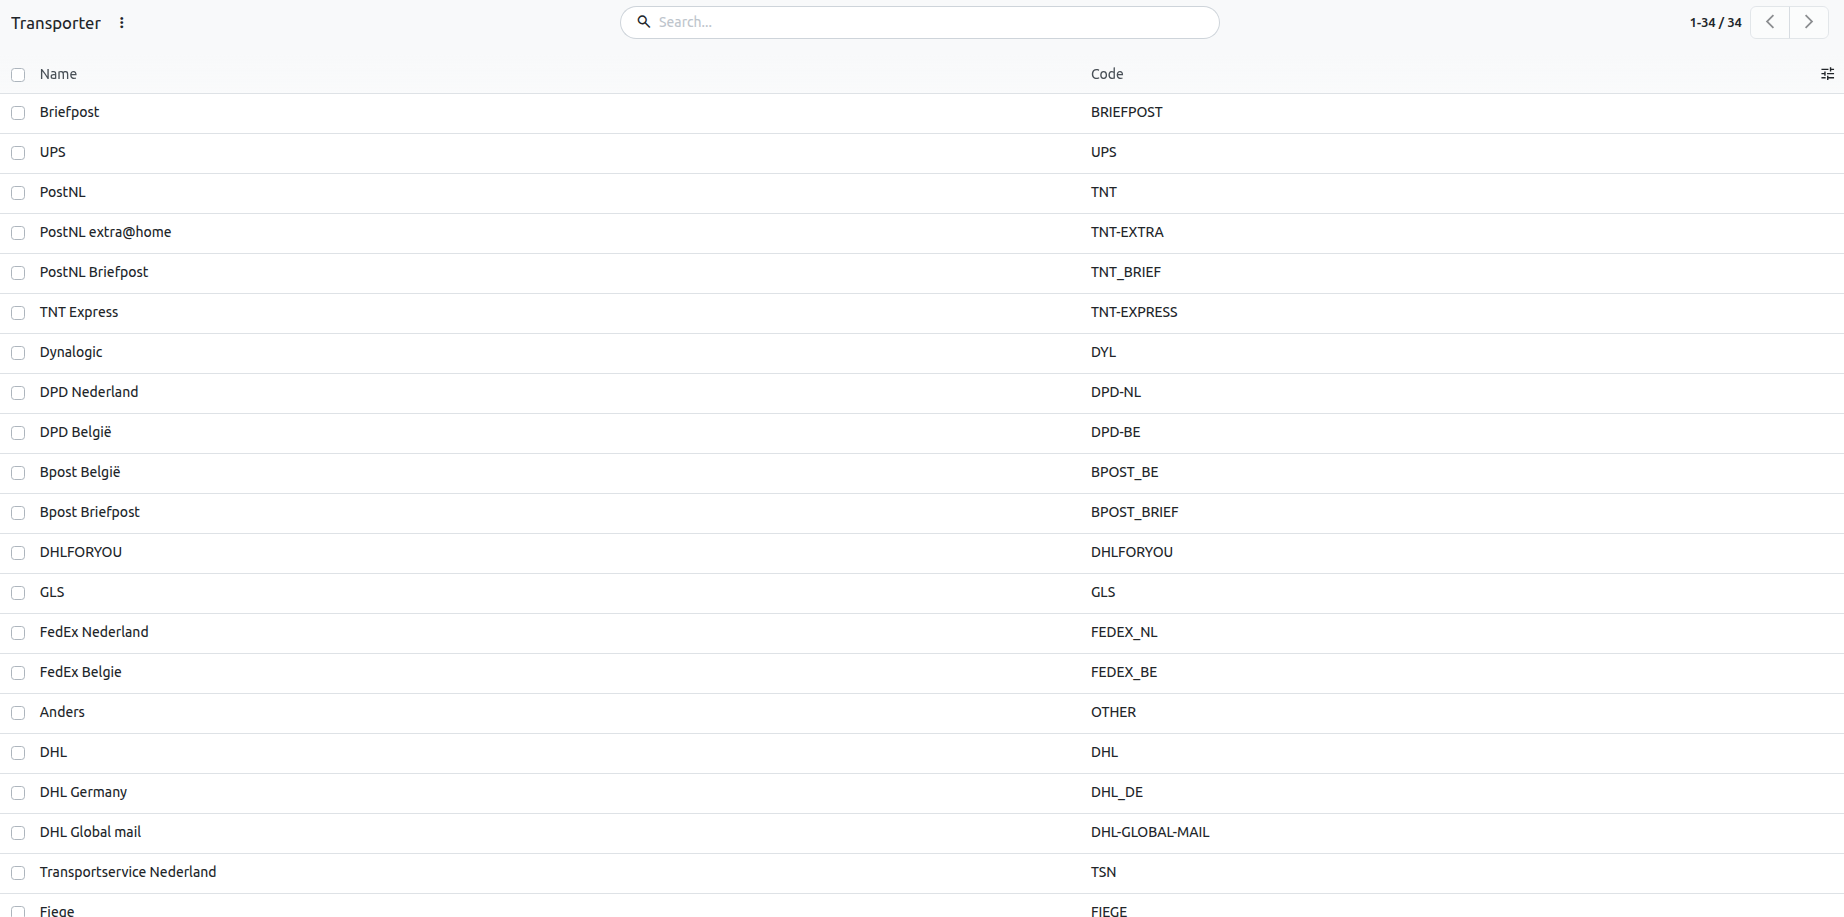Click the code cell DHL-GLOBAL-MAIL
The width and height of the screenshot is (1844, 917).
(1150, 832)
